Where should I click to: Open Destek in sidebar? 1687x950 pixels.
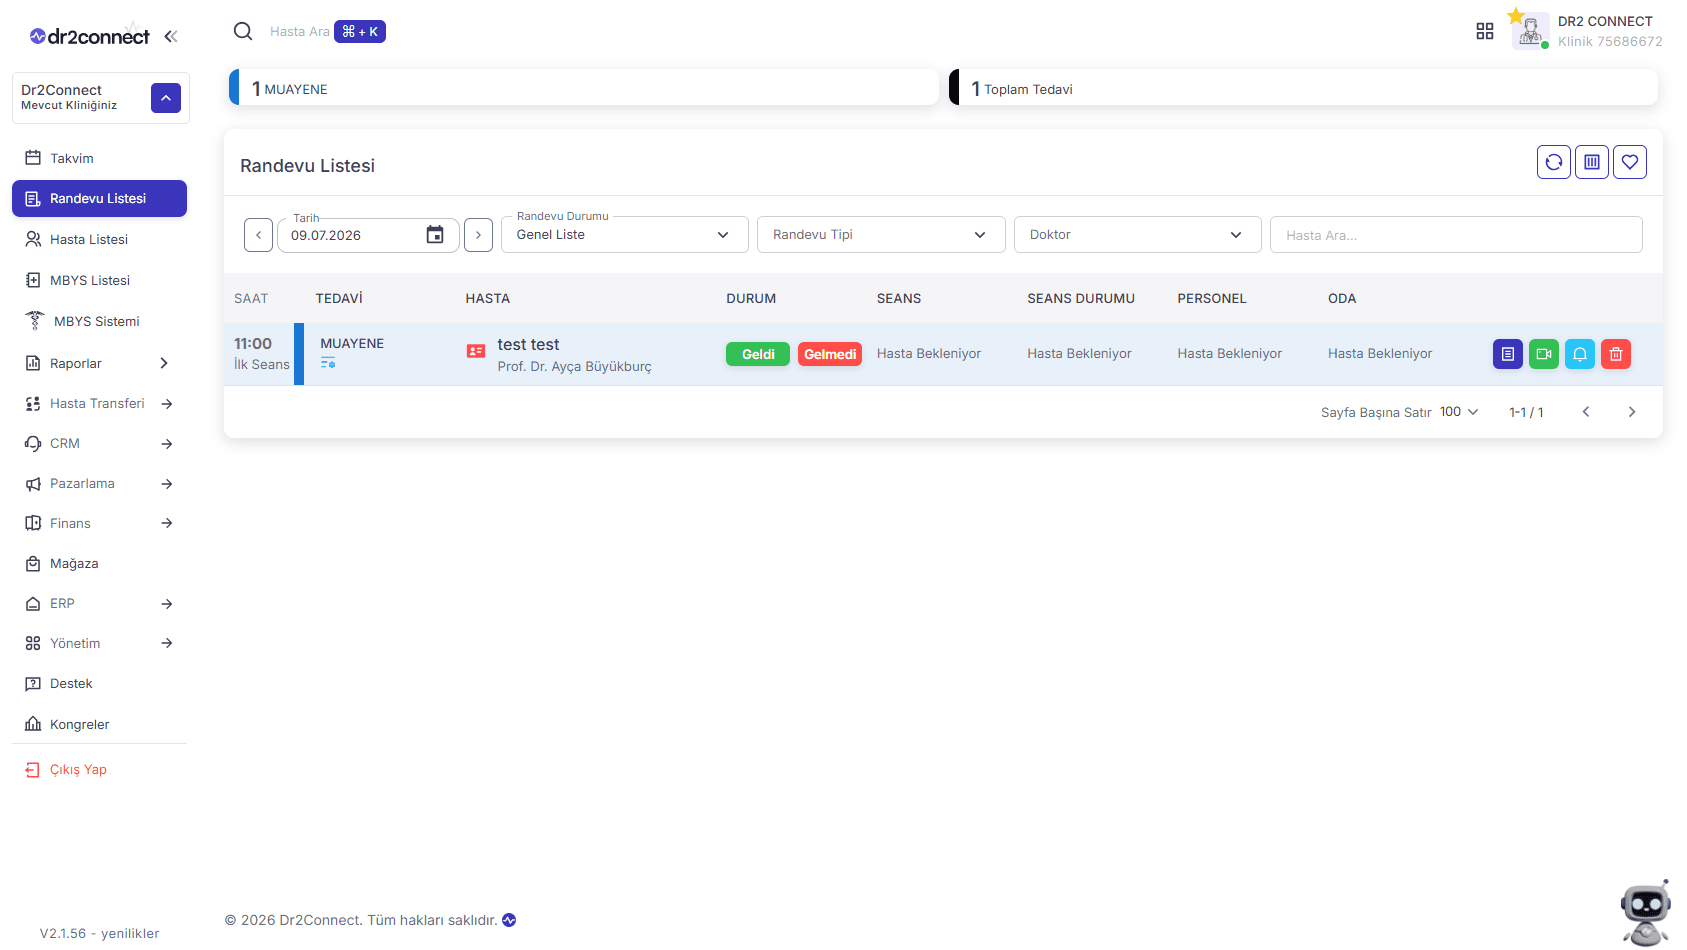pos(99,683)
